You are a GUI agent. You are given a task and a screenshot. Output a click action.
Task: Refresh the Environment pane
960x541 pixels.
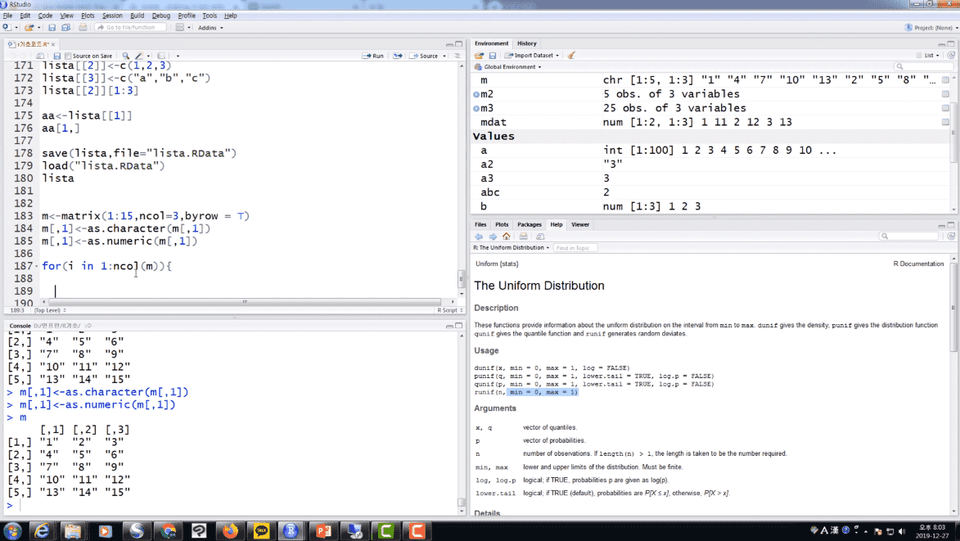(x=951, y=55)
